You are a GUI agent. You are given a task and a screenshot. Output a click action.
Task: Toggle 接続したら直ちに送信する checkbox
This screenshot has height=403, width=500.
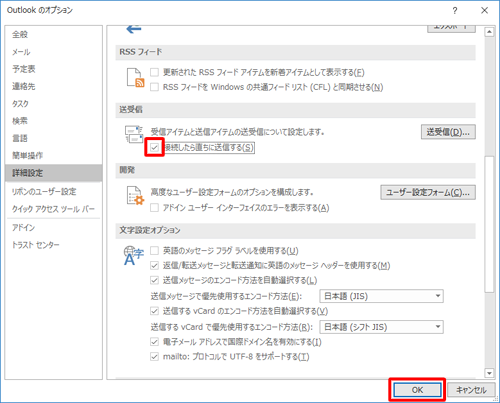pos(154,147)
